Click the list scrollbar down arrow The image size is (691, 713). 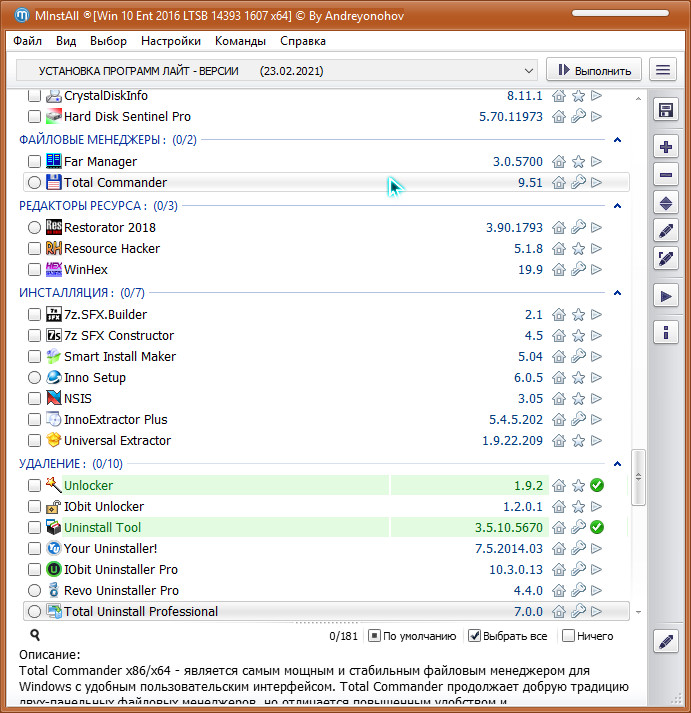tap(638, 613)
